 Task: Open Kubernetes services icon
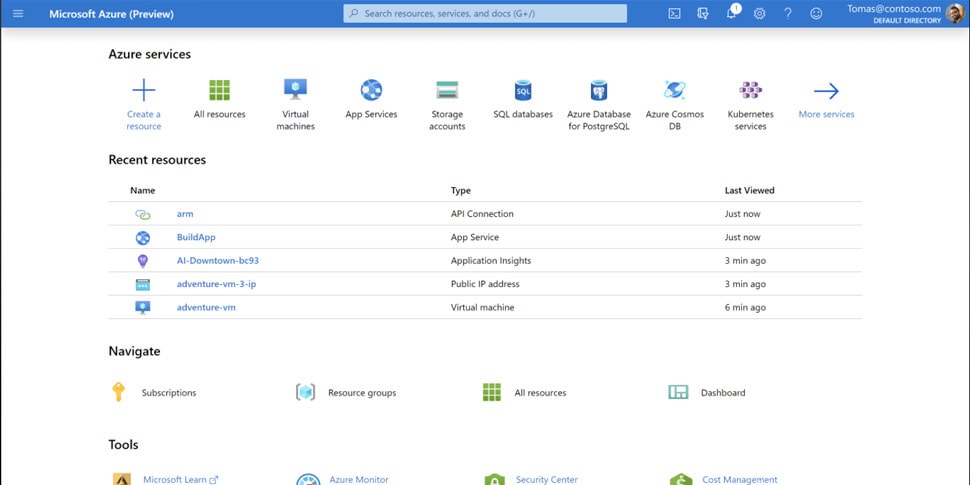[x=750, y=90]
